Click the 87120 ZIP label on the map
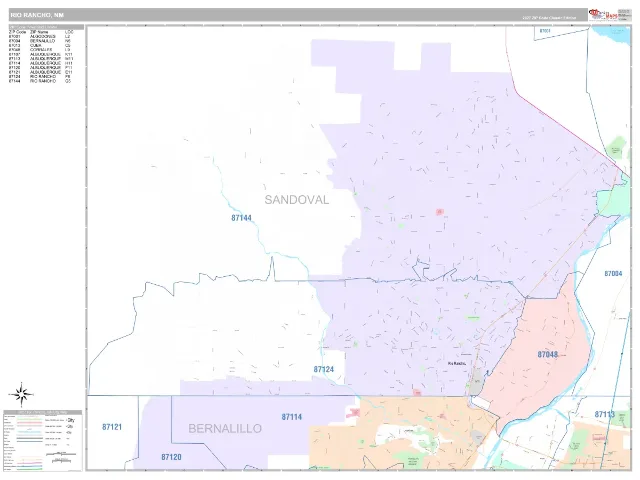The width and height of the screenshot is (640, 480). coord(171,457)
